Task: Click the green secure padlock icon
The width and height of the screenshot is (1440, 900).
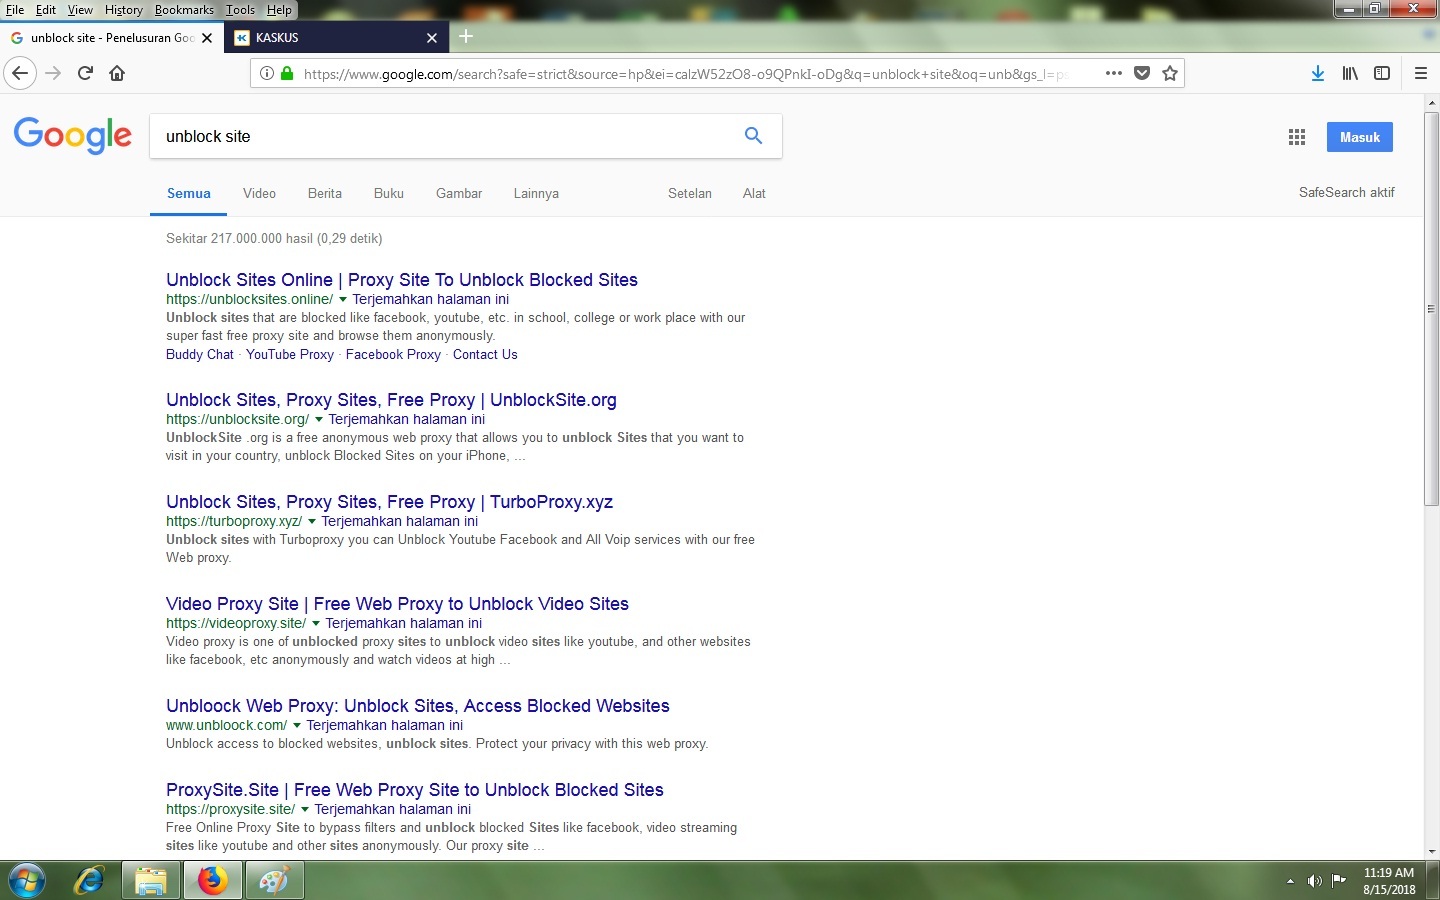Action: pos(287,73)
